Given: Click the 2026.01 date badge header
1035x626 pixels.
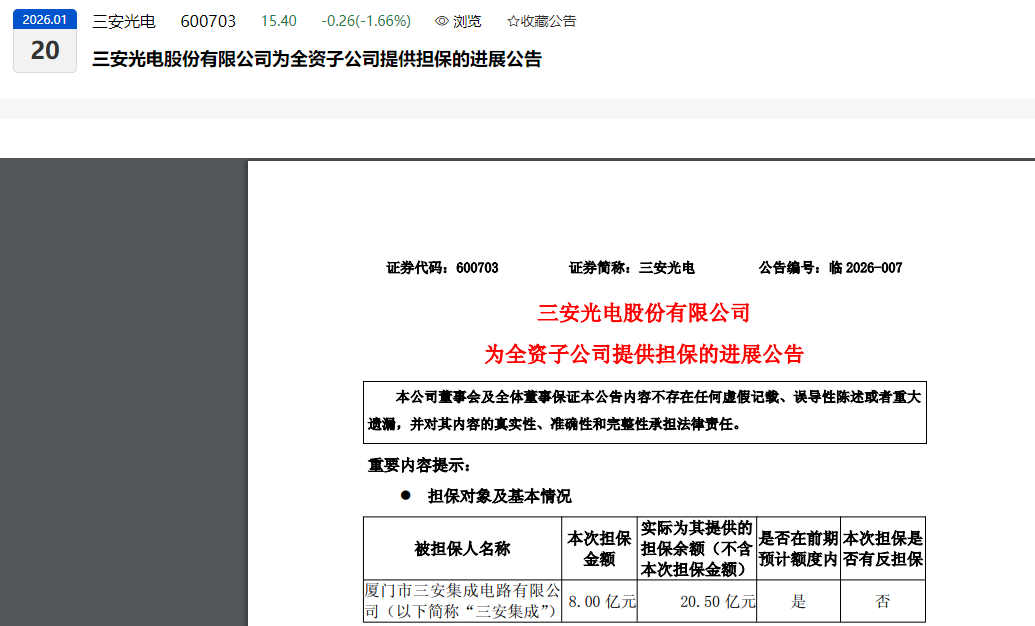Looking at the screenshot, I should coord(45,20).
